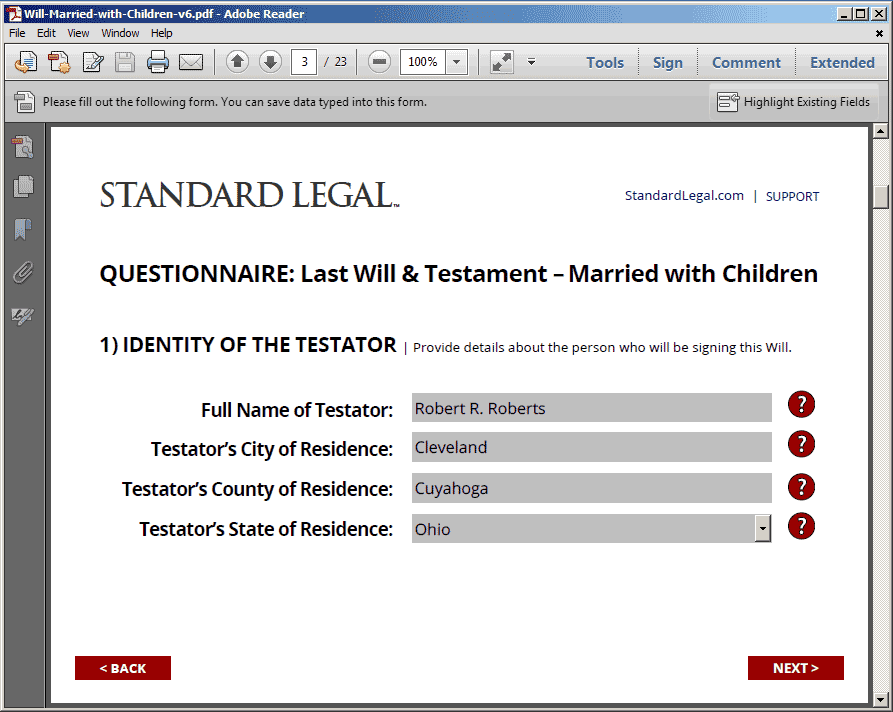Open the Tools pane
Image resolution: width=893 pixels, height=712 pixels.
[x=605, y=62]
